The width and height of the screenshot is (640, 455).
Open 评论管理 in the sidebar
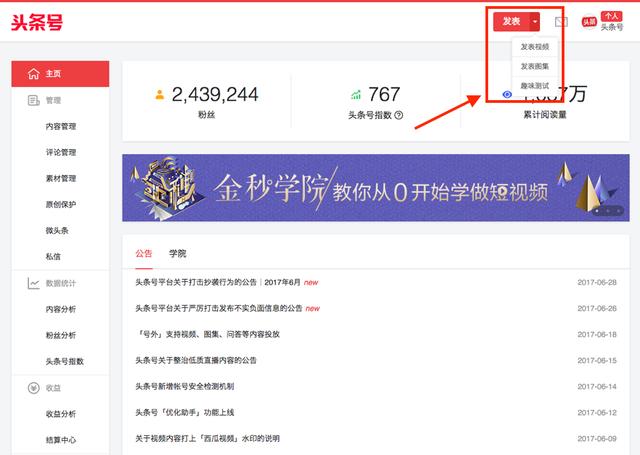(61, 153)
